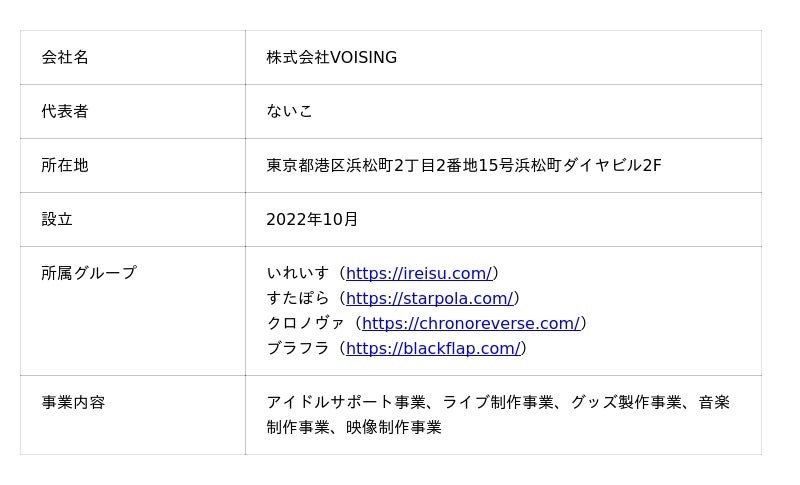
Task: Open the starpola.com link
Action: 430,298
